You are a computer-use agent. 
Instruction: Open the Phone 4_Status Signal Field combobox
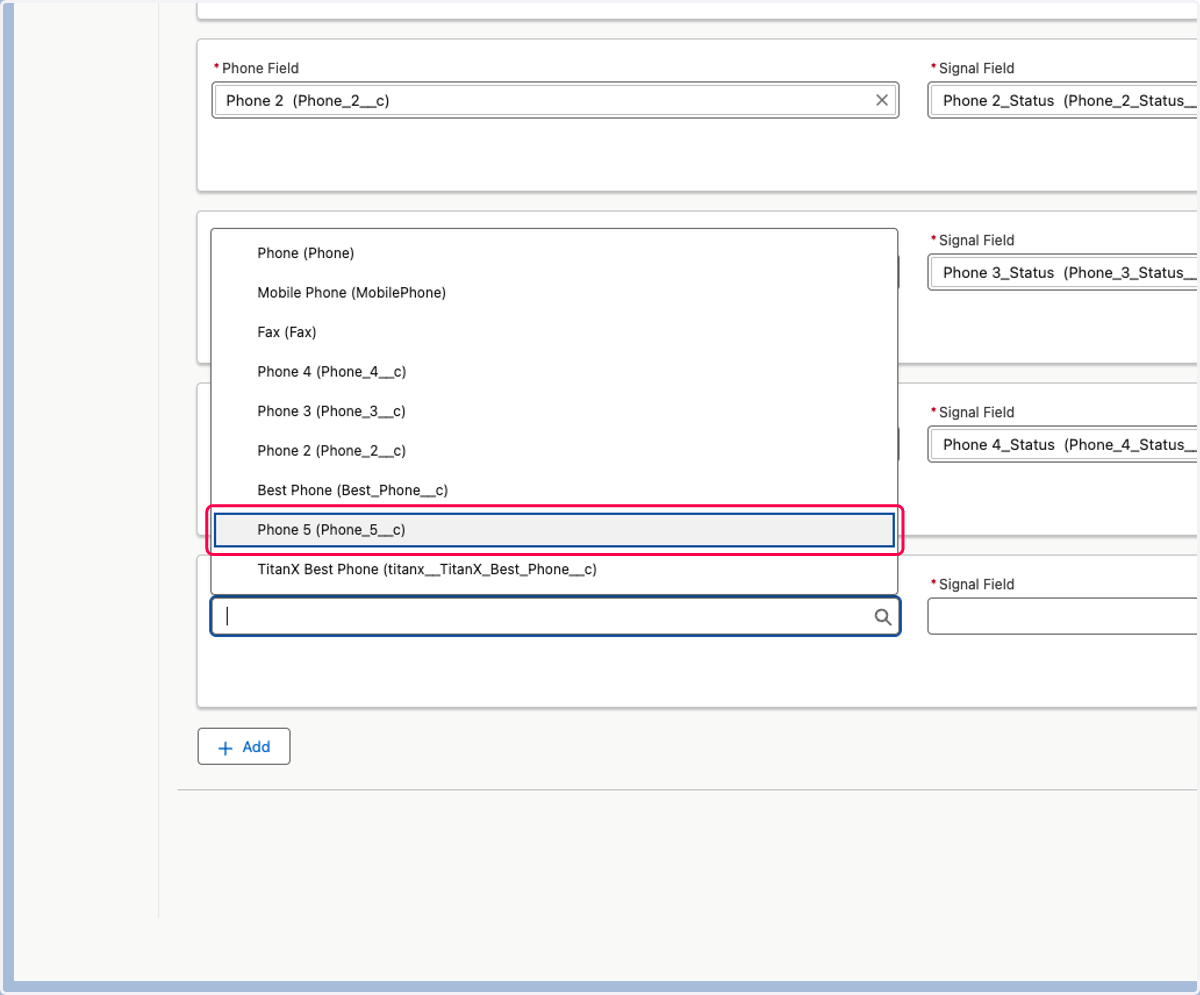1064,444
